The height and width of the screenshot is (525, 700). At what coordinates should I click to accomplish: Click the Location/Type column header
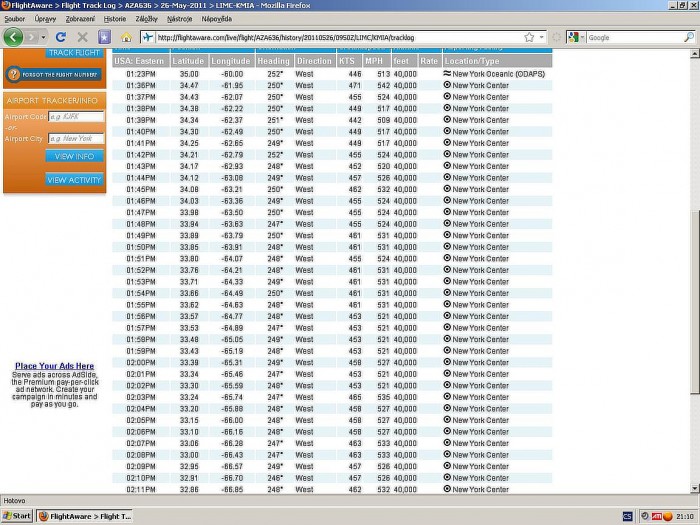coord(497,61)
